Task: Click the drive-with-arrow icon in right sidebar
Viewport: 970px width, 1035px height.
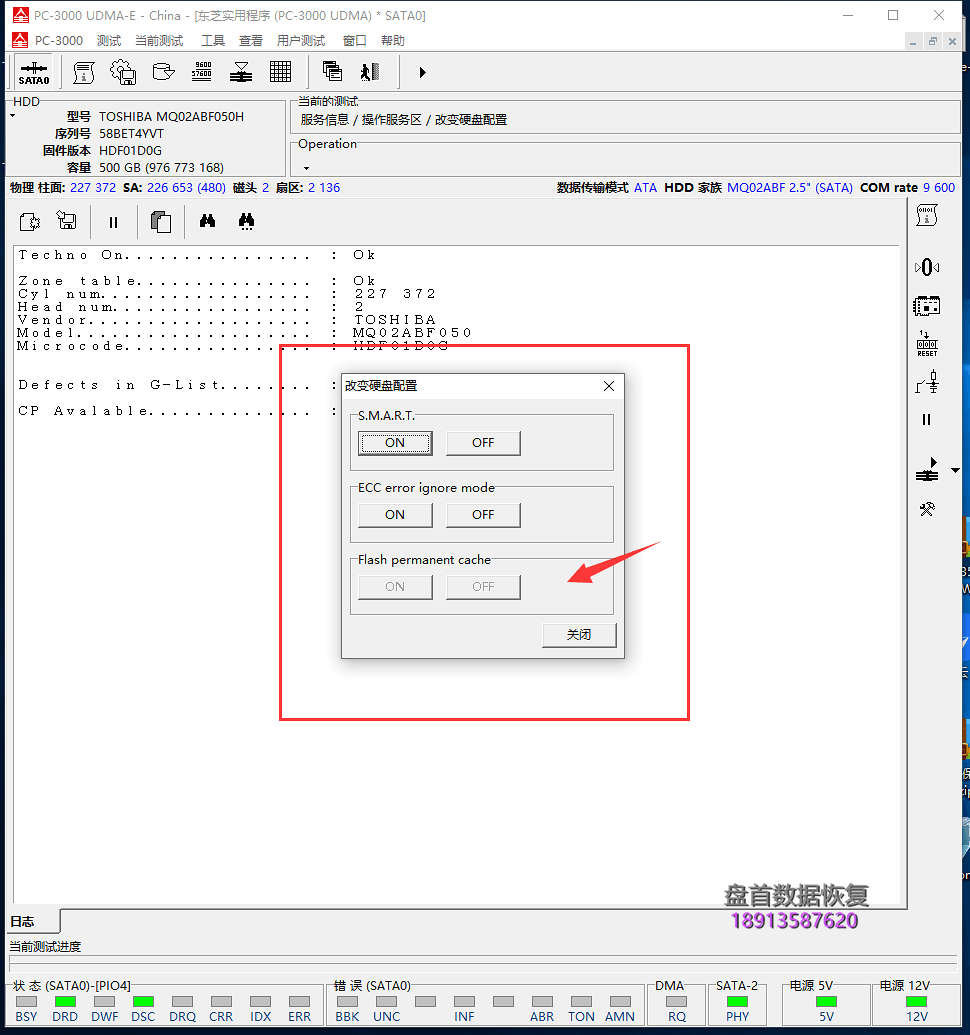Action: point(927,469)
